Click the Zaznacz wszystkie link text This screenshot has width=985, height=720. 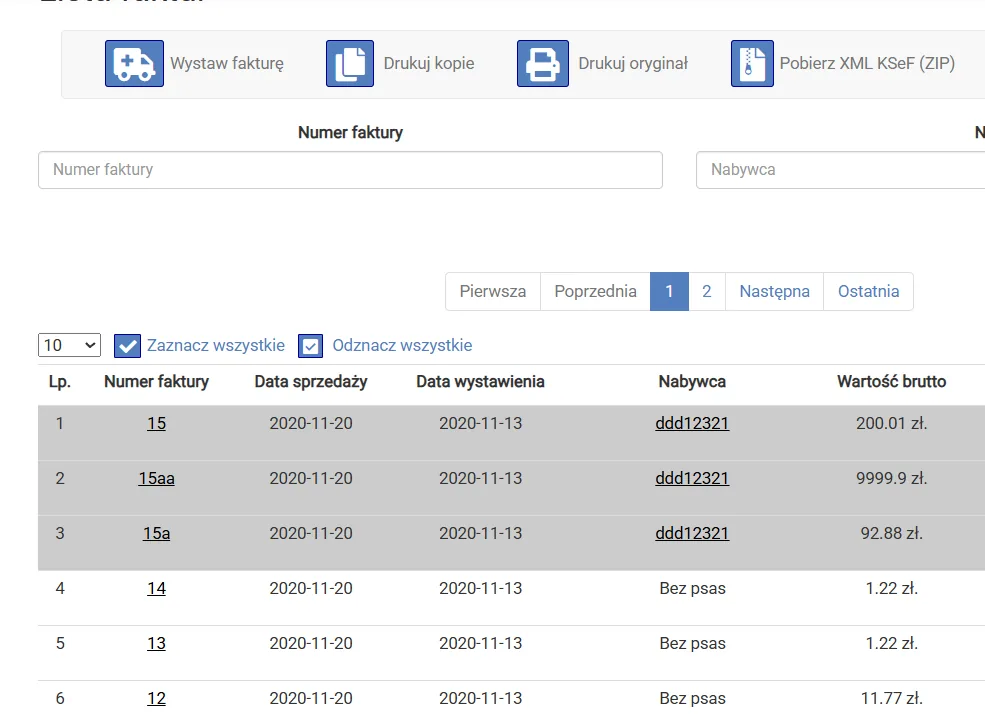tap(216, 346)
